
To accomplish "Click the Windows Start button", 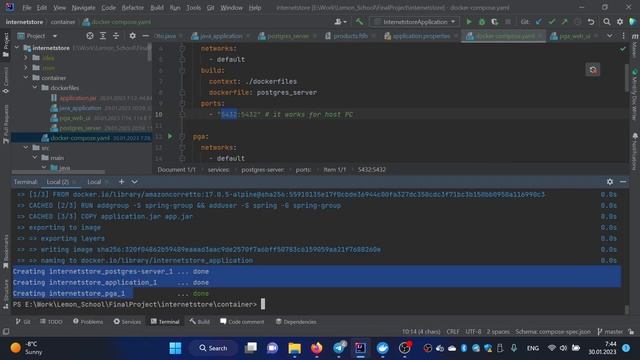I will point(175,348).
